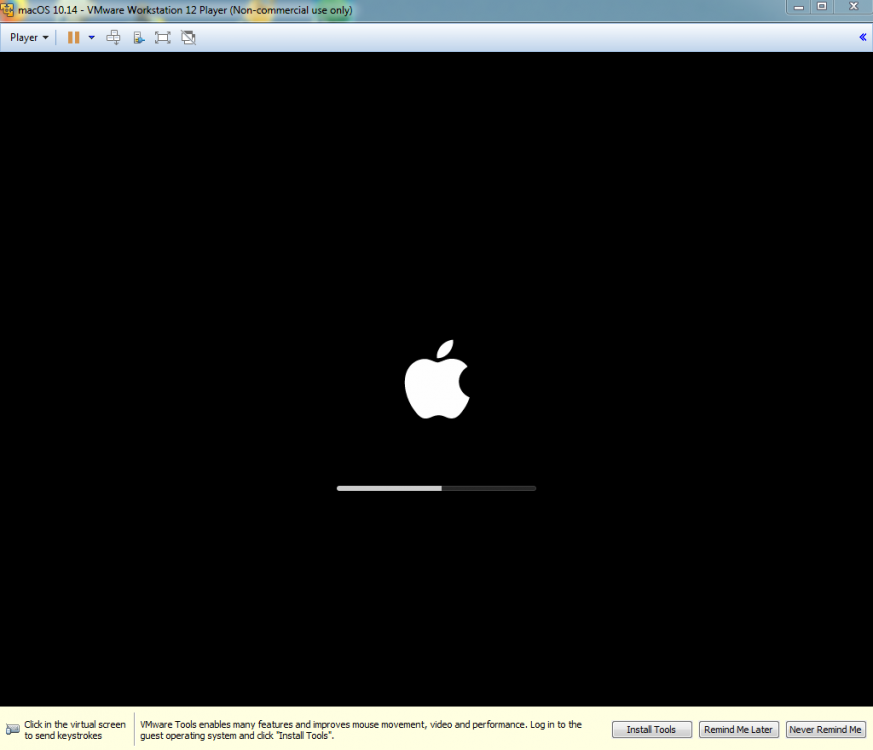
Task: Expand the power options dropdown arrow
Action: pyautogui.click(x=92, y=37)
